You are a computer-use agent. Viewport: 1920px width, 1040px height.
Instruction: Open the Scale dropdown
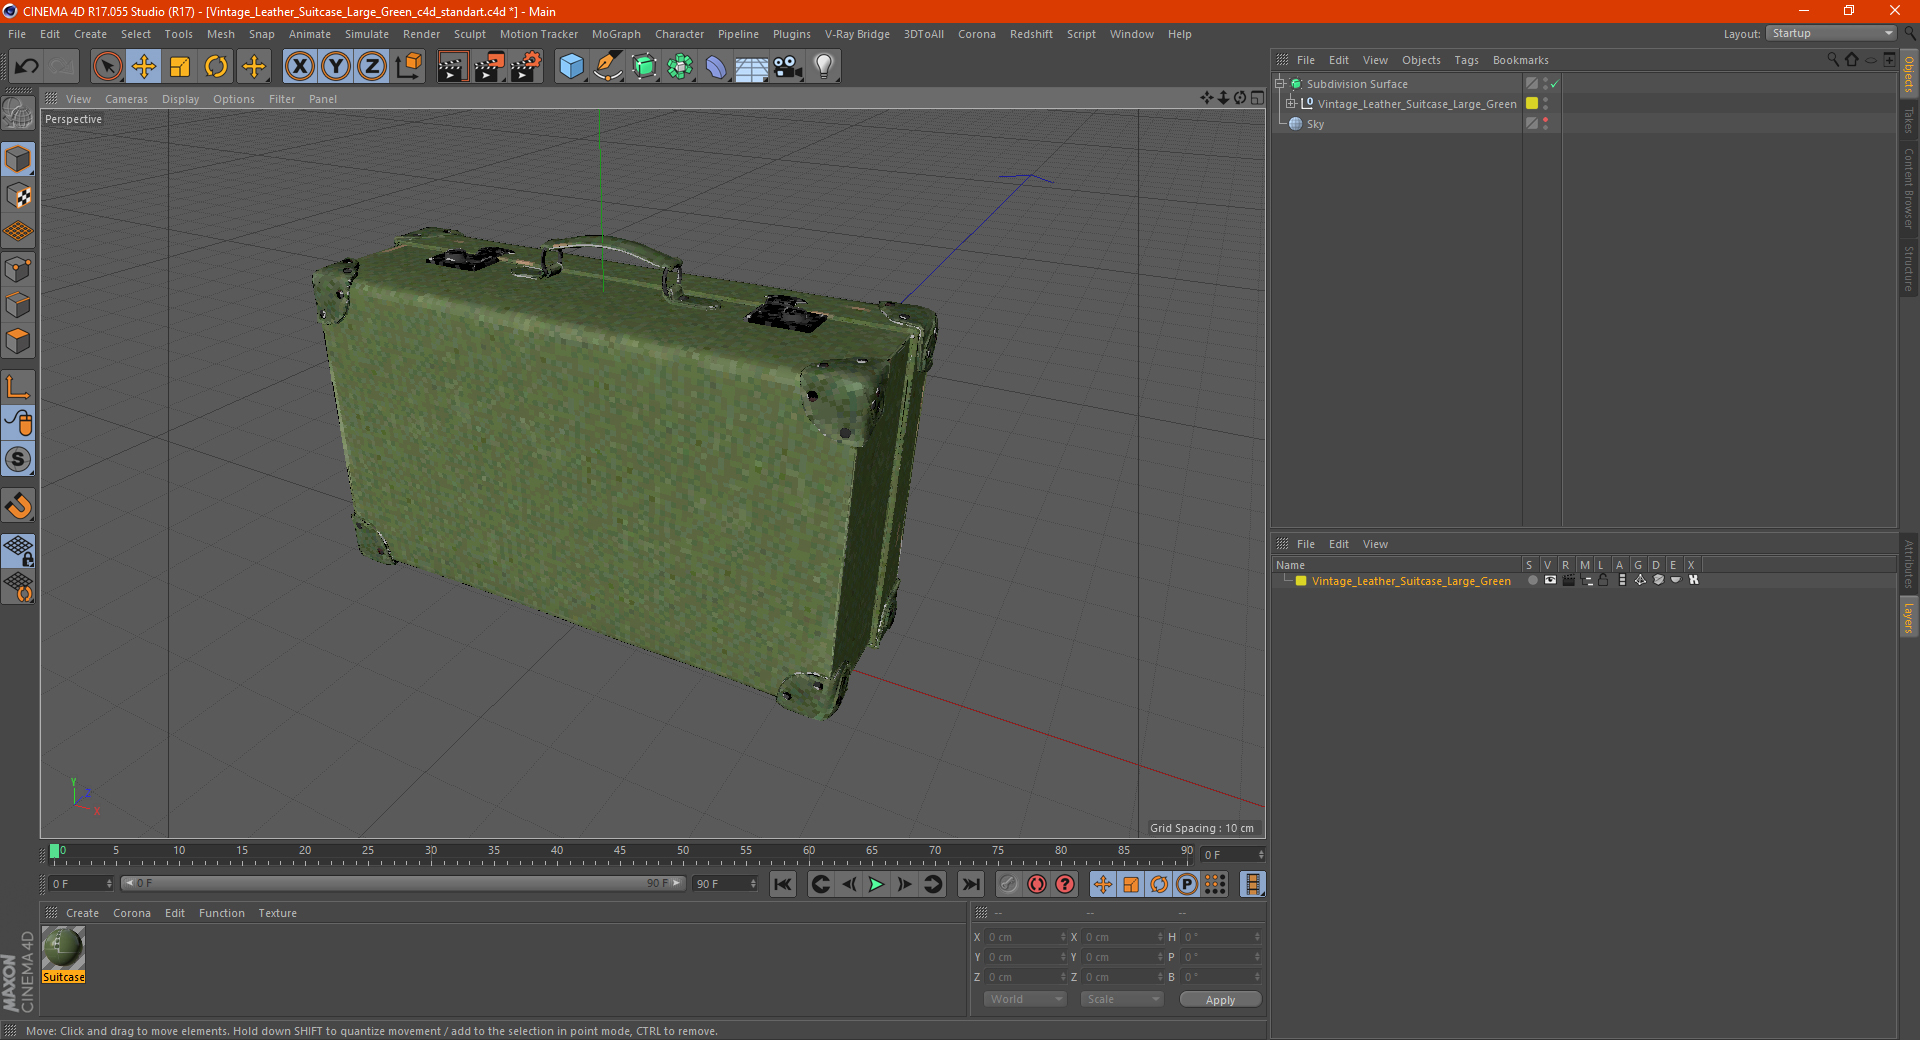tap(1122, 999)
